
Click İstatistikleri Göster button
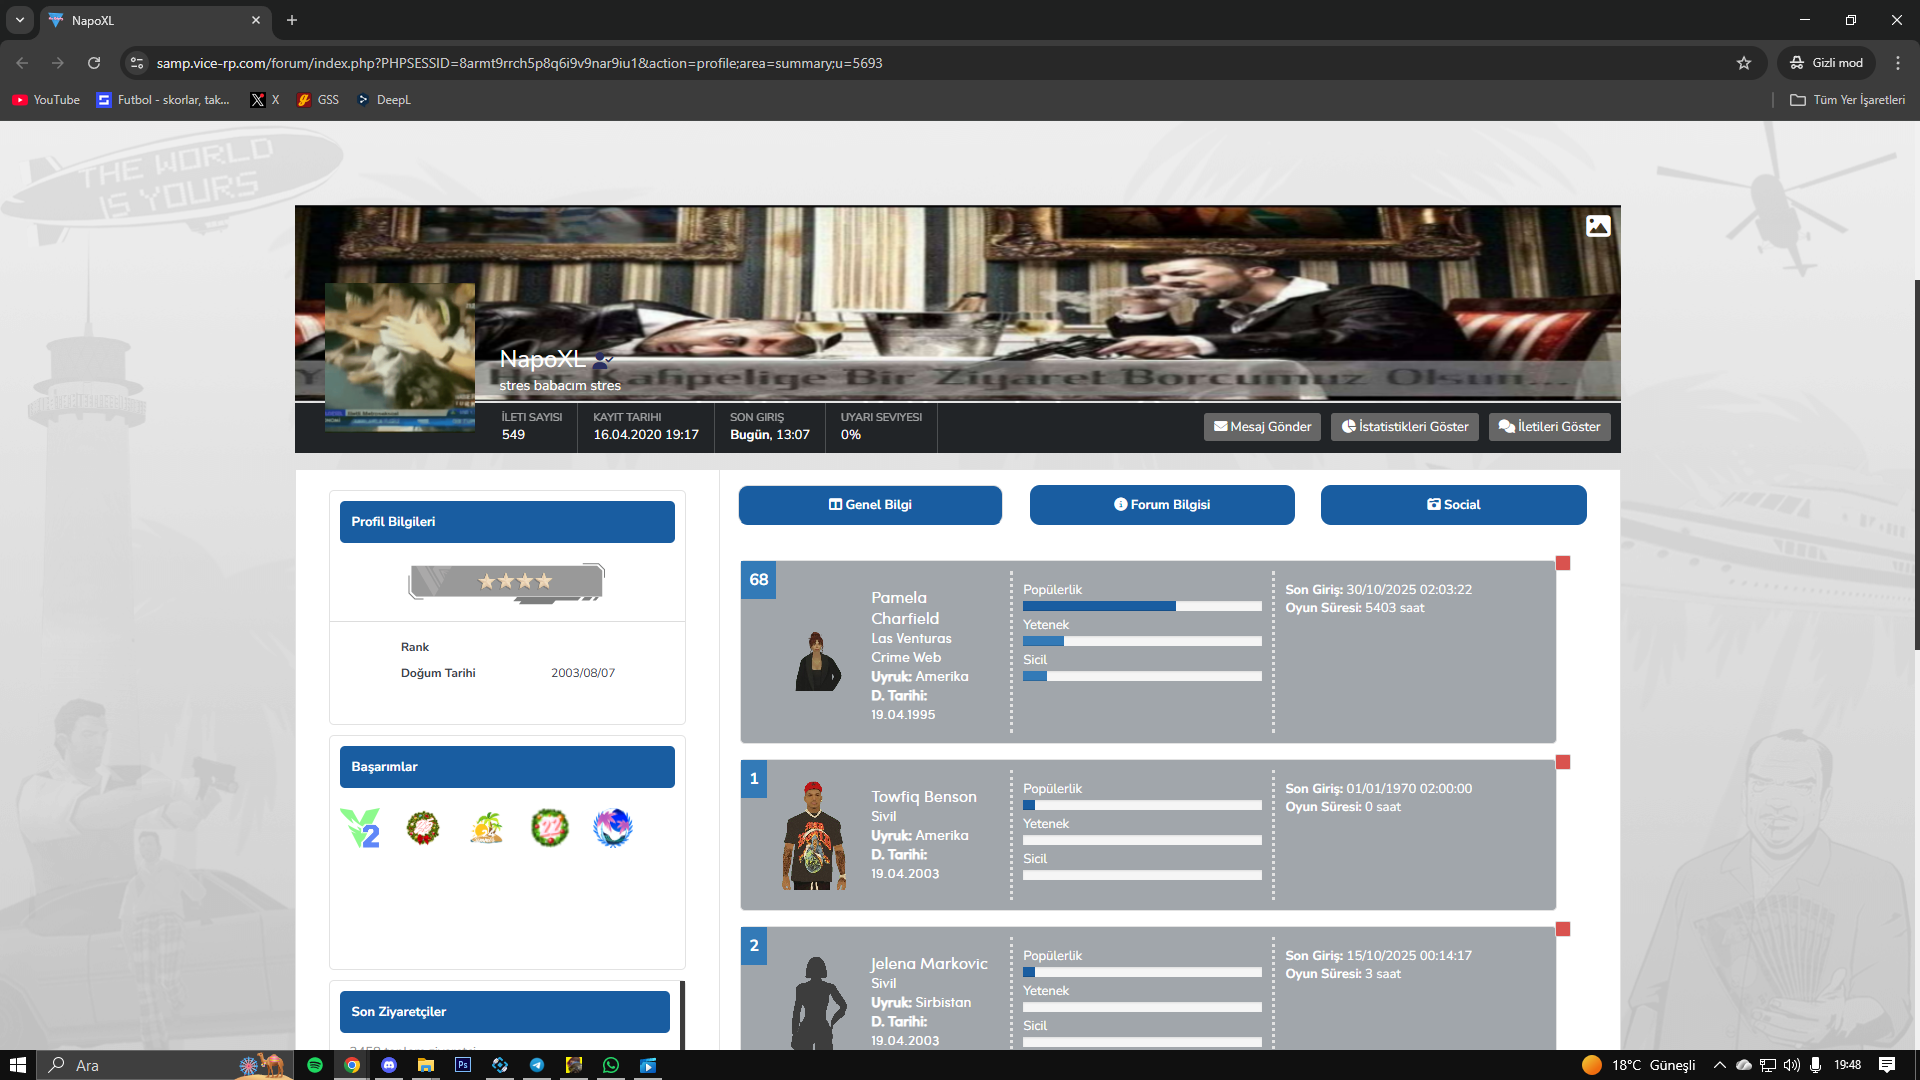[1404, 427]
